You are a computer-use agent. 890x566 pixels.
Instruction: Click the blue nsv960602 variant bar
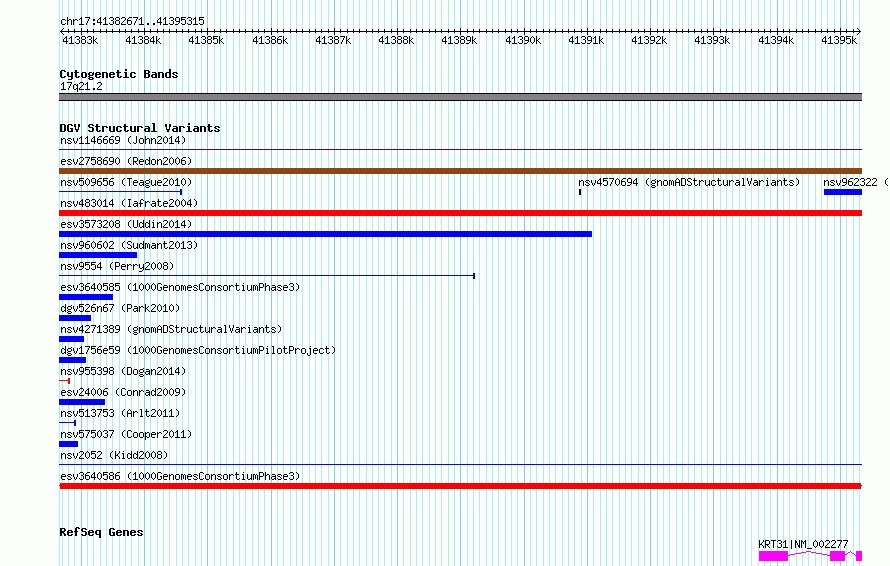pos(98,255)
